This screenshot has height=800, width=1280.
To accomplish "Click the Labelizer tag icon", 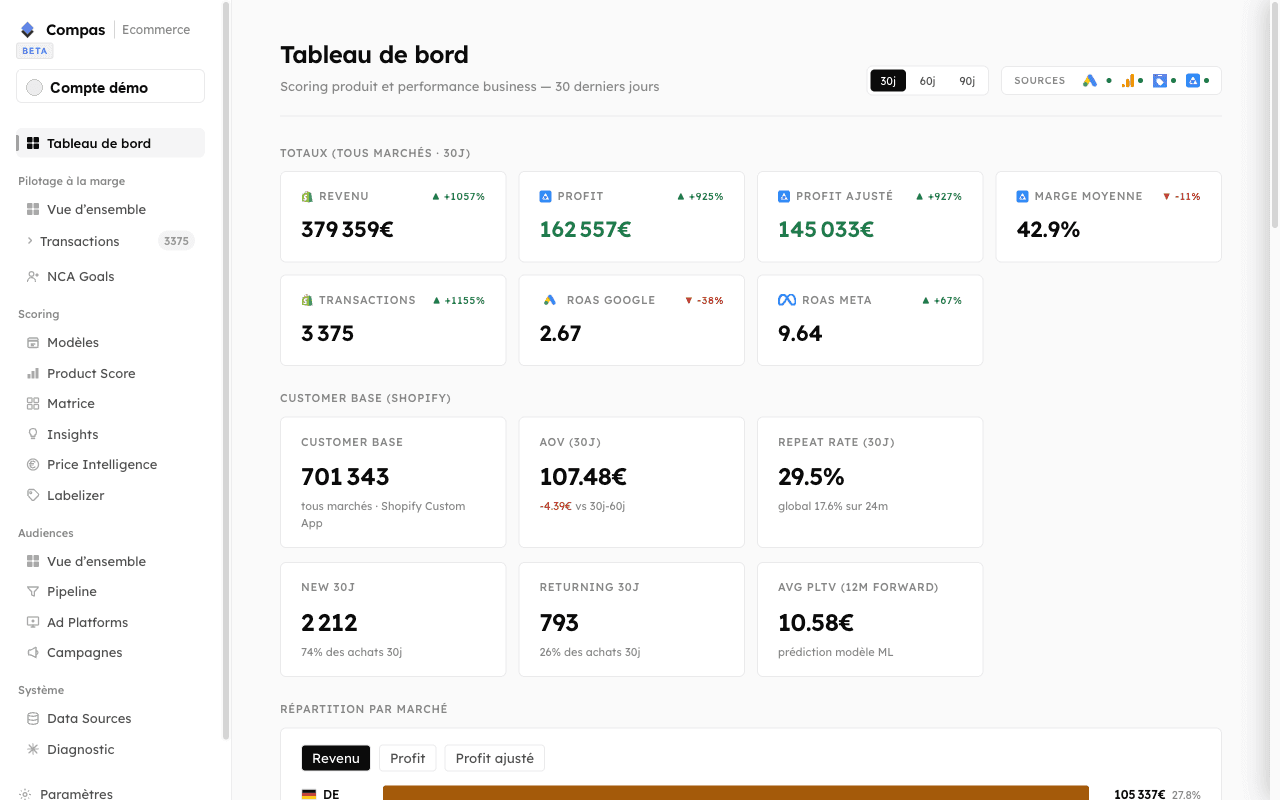I will point(33,495).
